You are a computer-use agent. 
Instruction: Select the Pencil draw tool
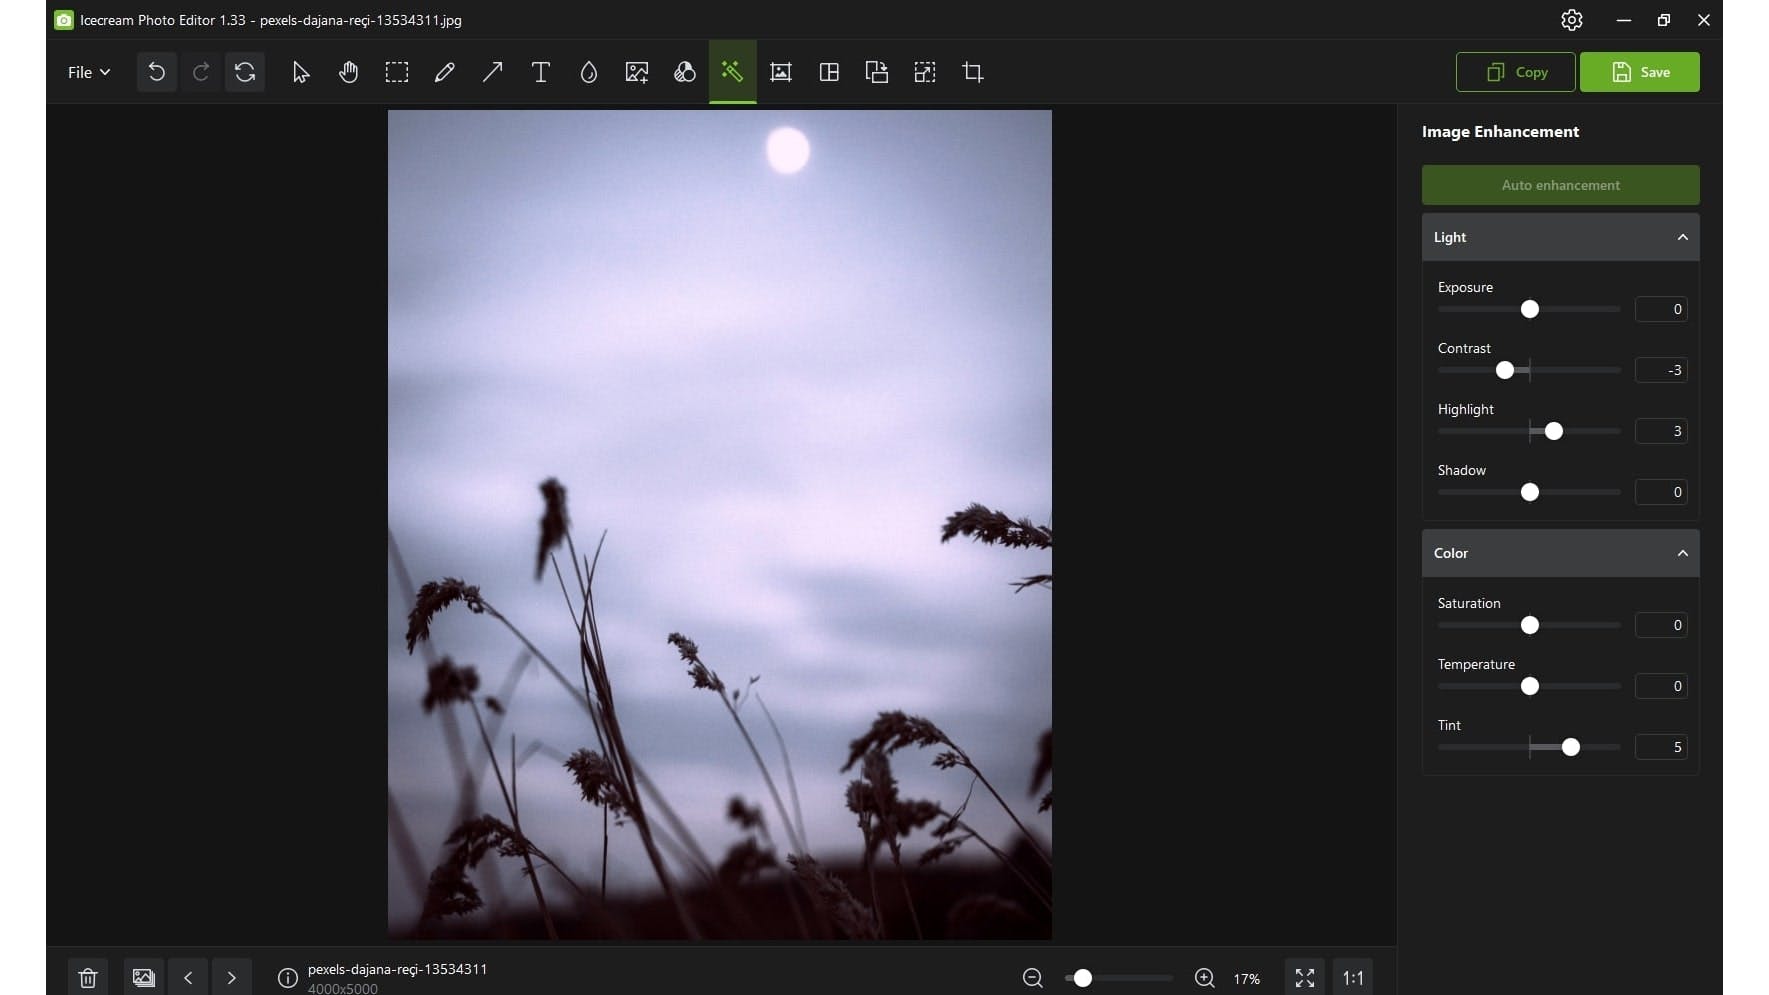[444, 72]
